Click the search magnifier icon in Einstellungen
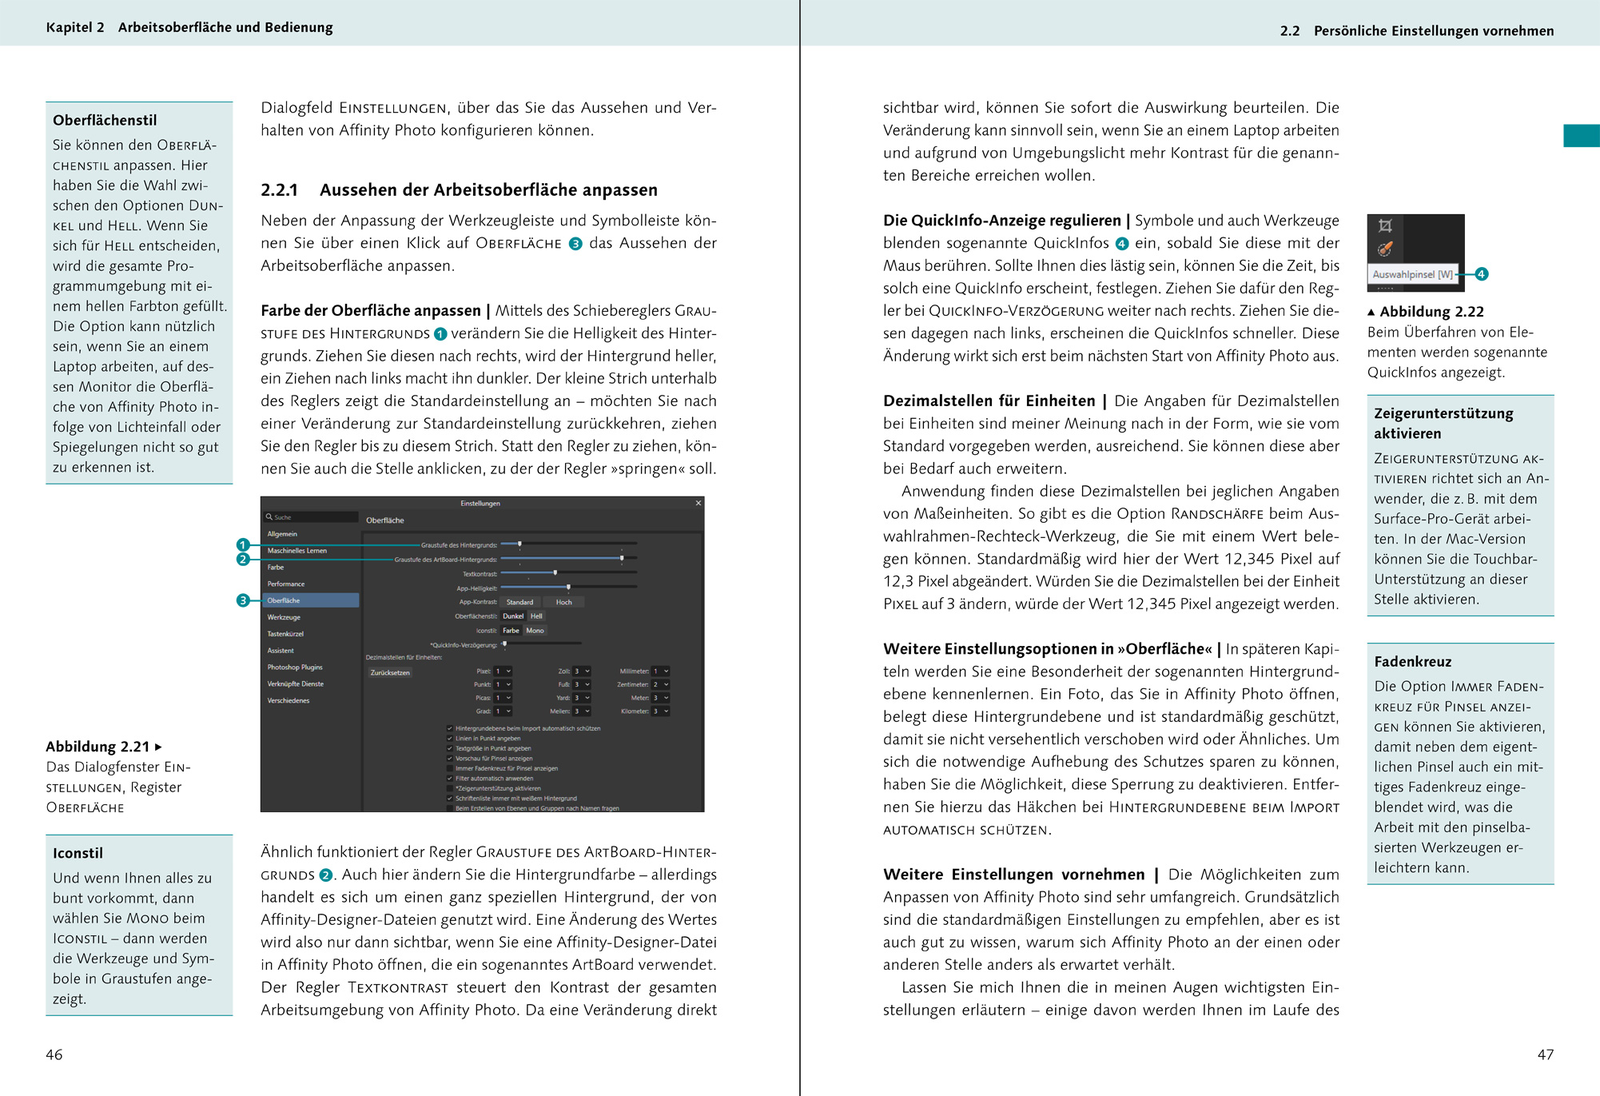Image resolution: width=1600 pixels, height=1096 pixels. pyautogui.click(x=269, y=517)
